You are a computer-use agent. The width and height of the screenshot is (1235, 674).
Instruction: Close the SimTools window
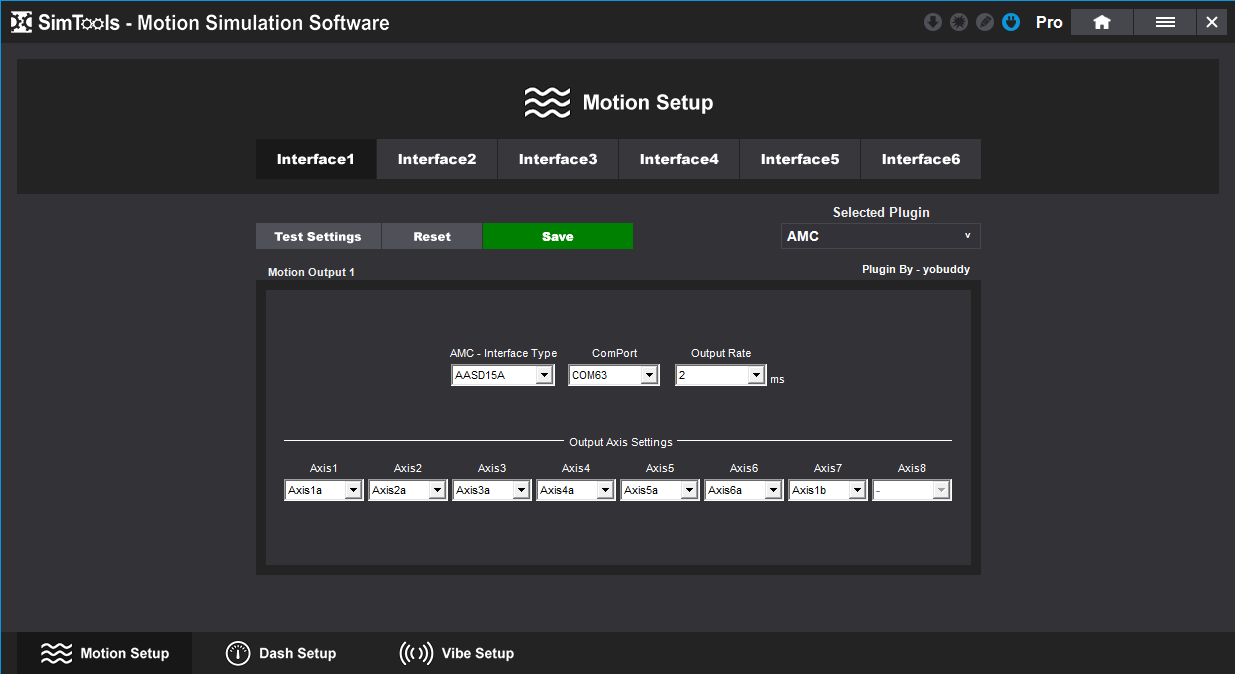[x=1212, y=22]
